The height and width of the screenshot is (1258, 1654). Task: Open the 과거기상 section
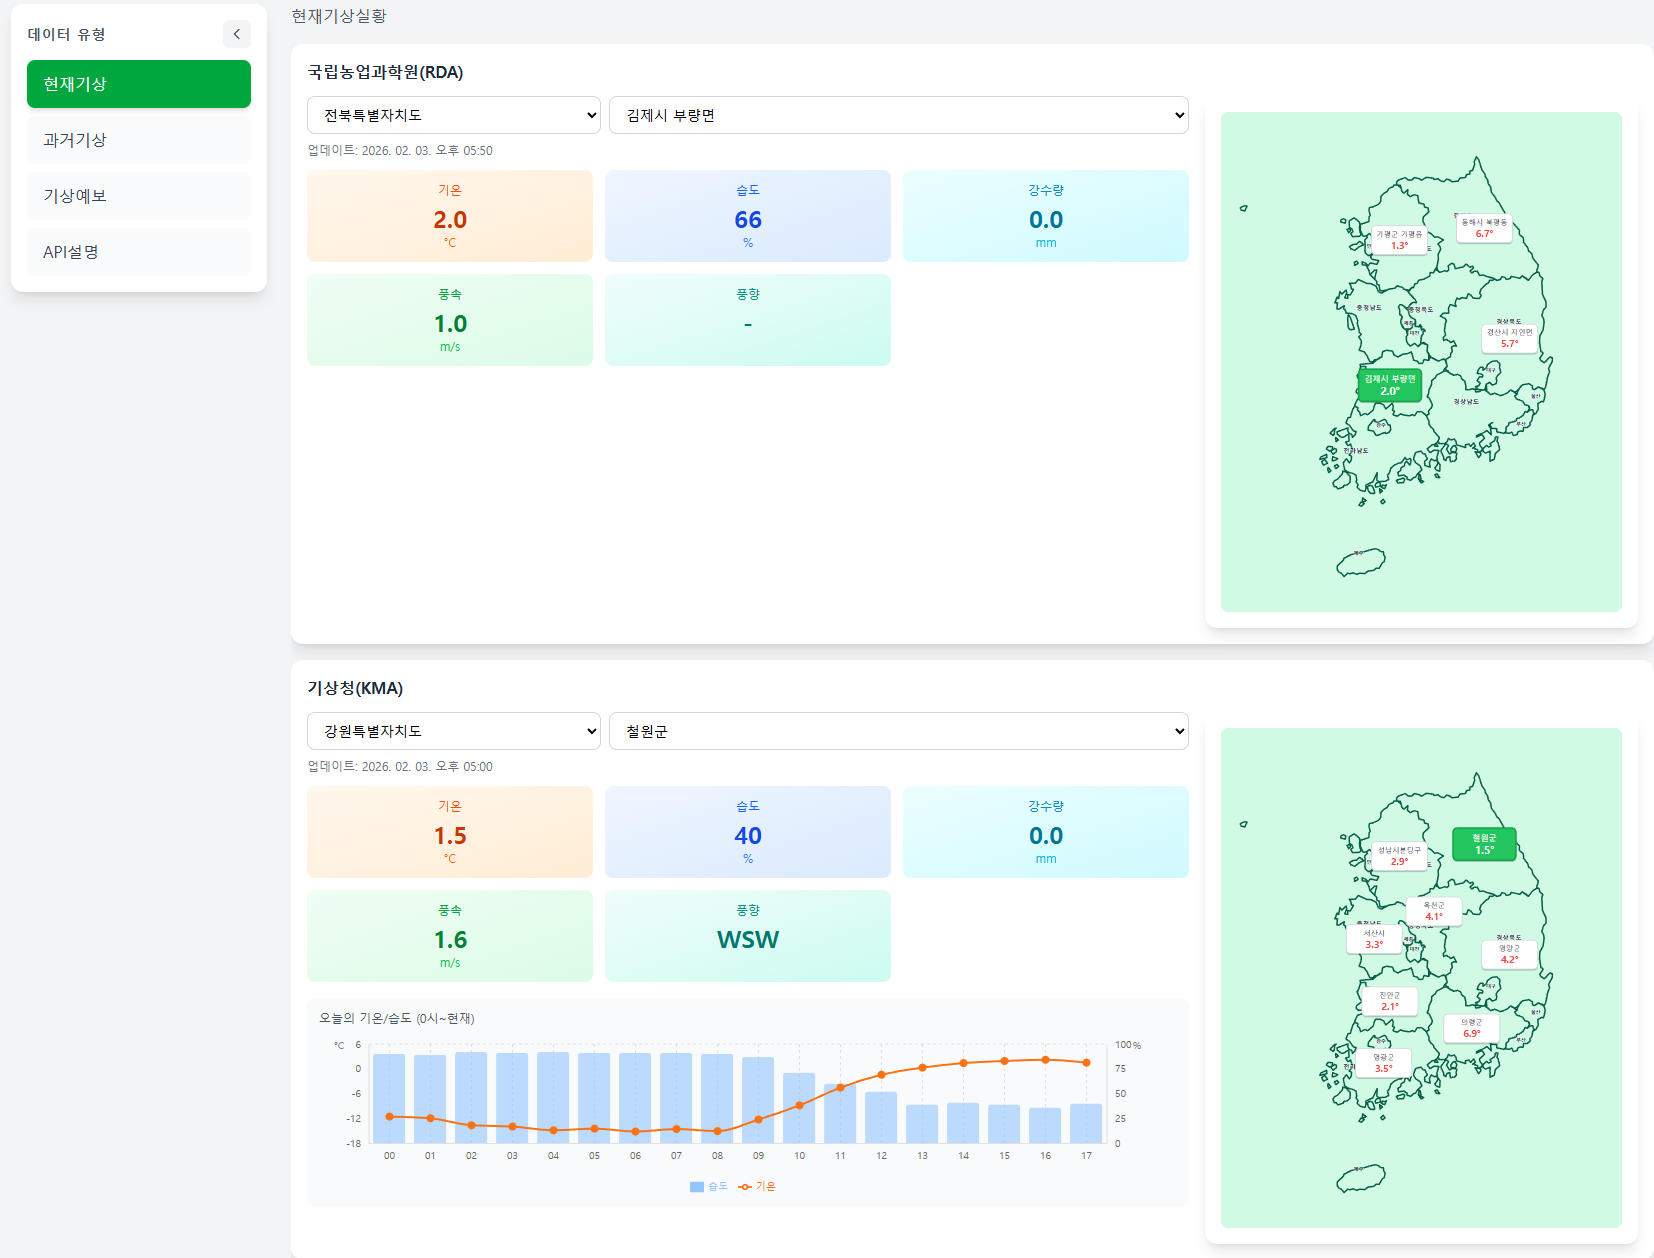138,140
